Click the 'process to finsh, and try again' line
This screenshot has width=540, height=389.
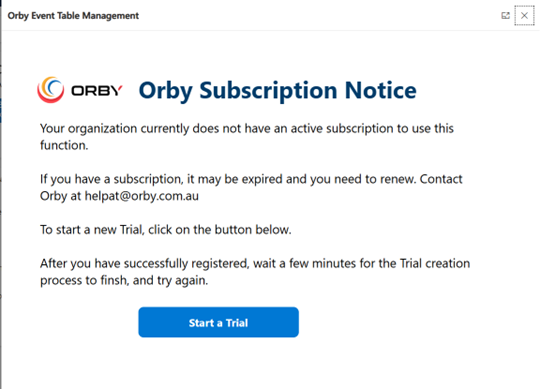click(x=124, y=280)
